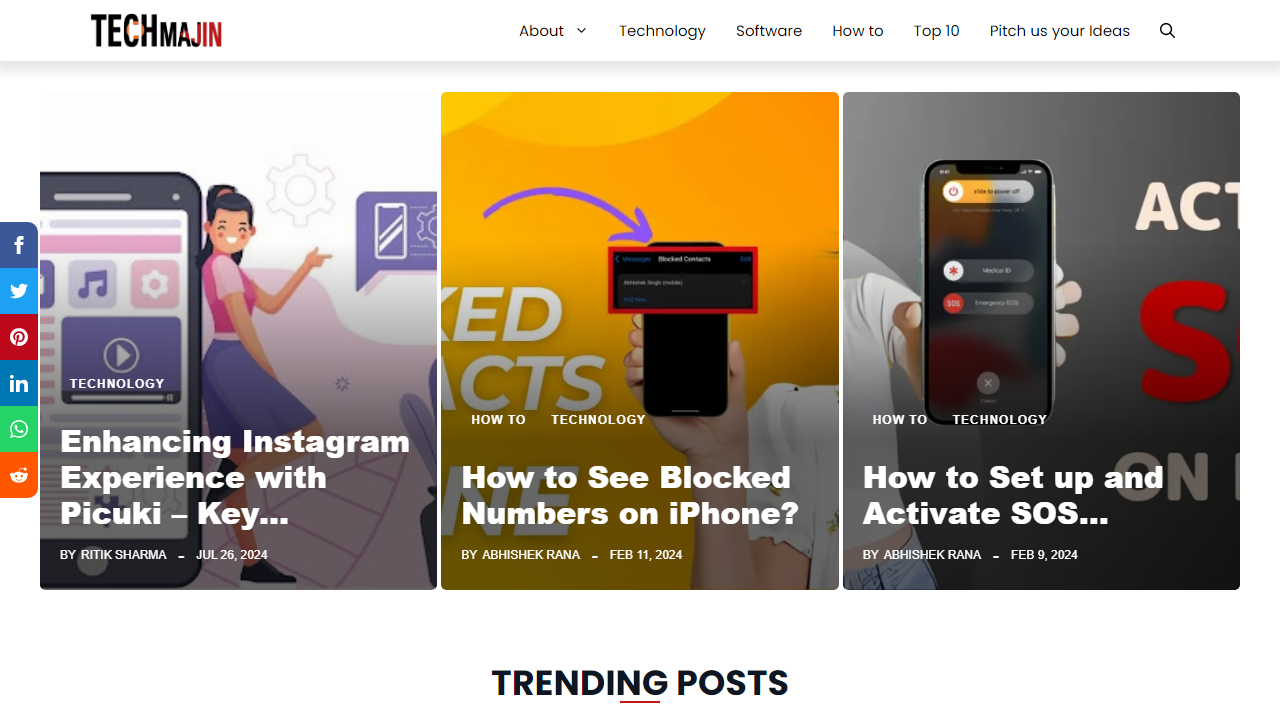Screen dimensions: 1280x720
Task: Open the Top 10 page
Action: coord(936,31)
